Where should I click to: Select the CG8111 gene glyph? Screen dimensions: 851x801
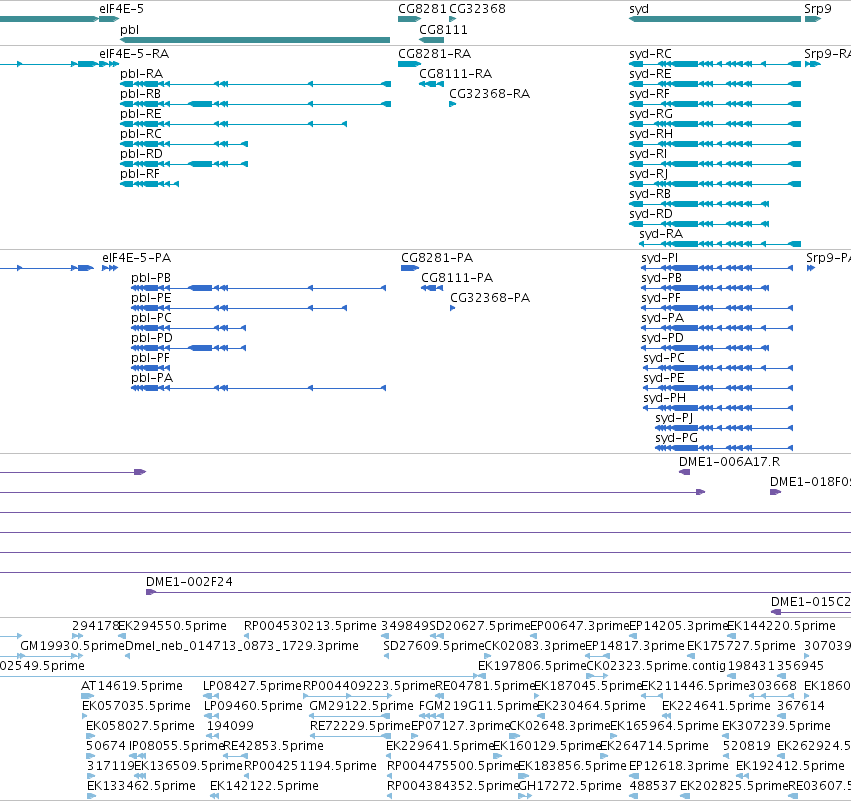(431, 40)
